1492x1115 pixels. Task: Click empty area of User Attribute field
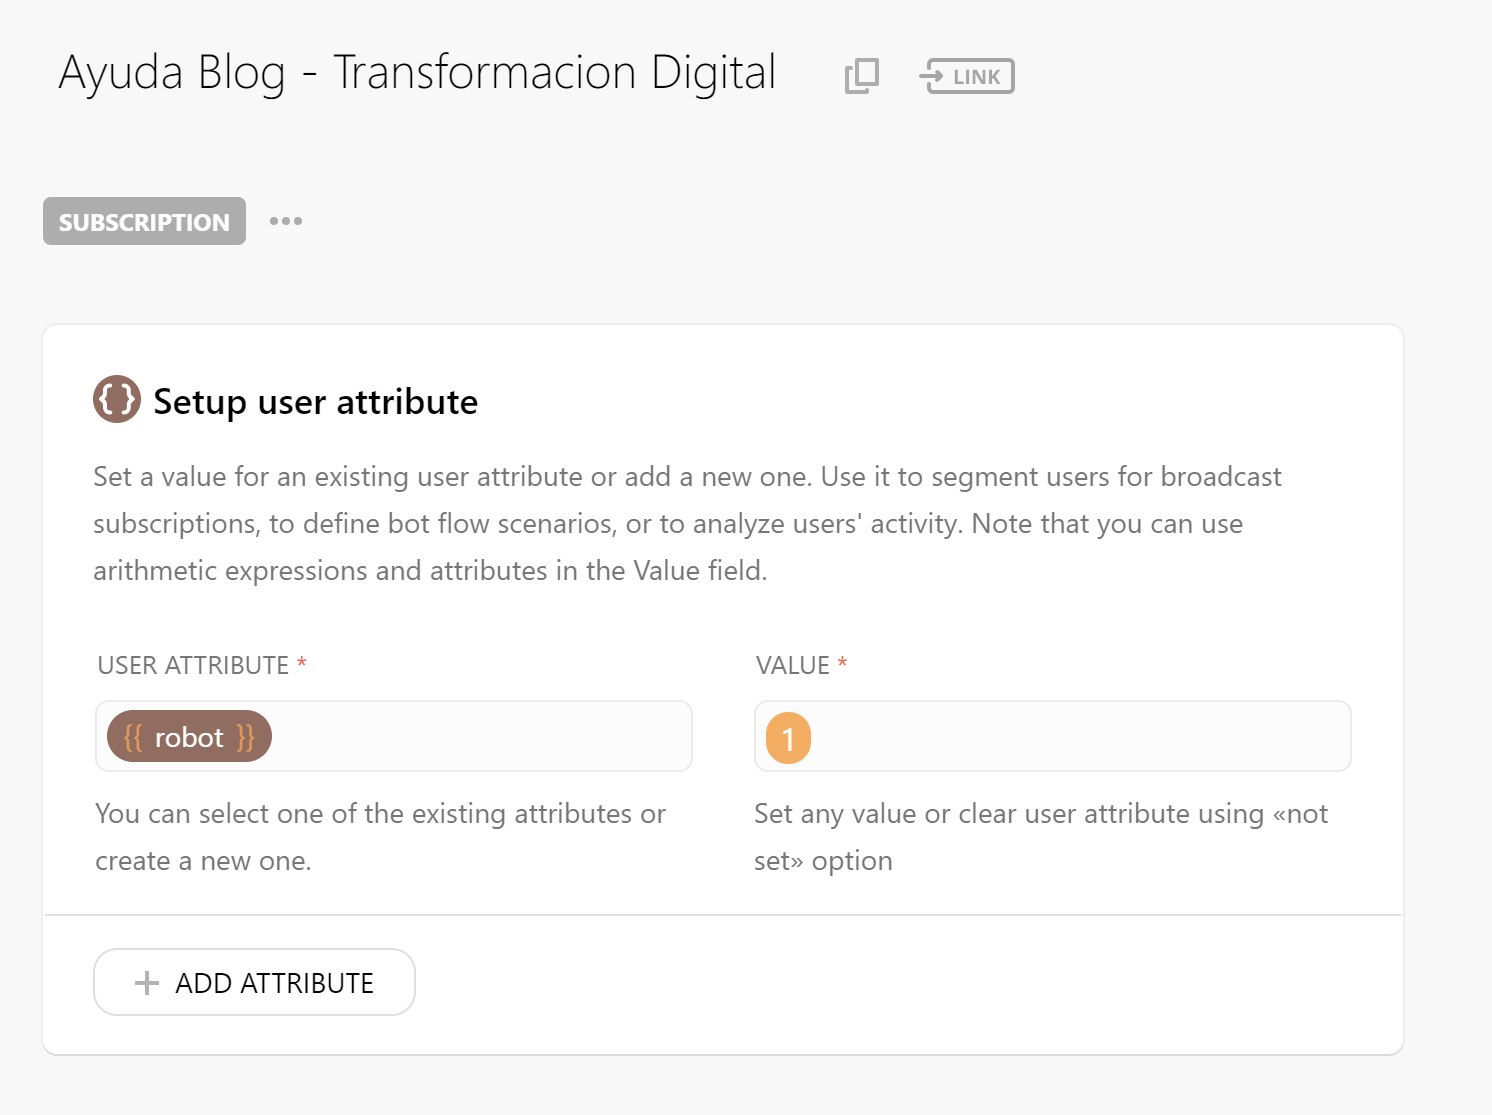pyautogui.click(x=480, y=737)
